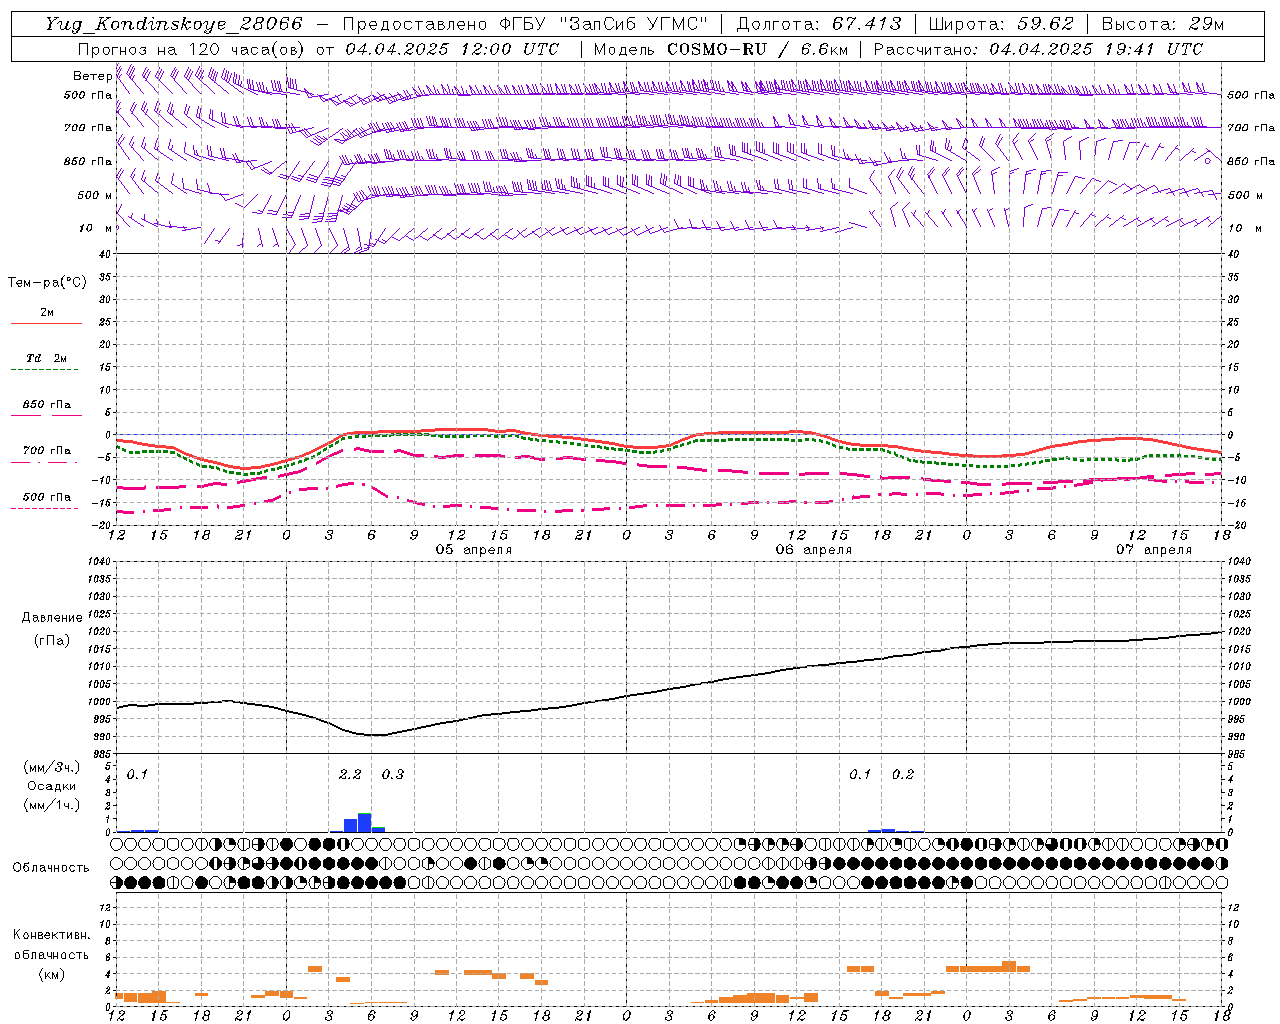
Task: Click the Прогноз на 120 часа(ов) text
Action: click(192, 49)
